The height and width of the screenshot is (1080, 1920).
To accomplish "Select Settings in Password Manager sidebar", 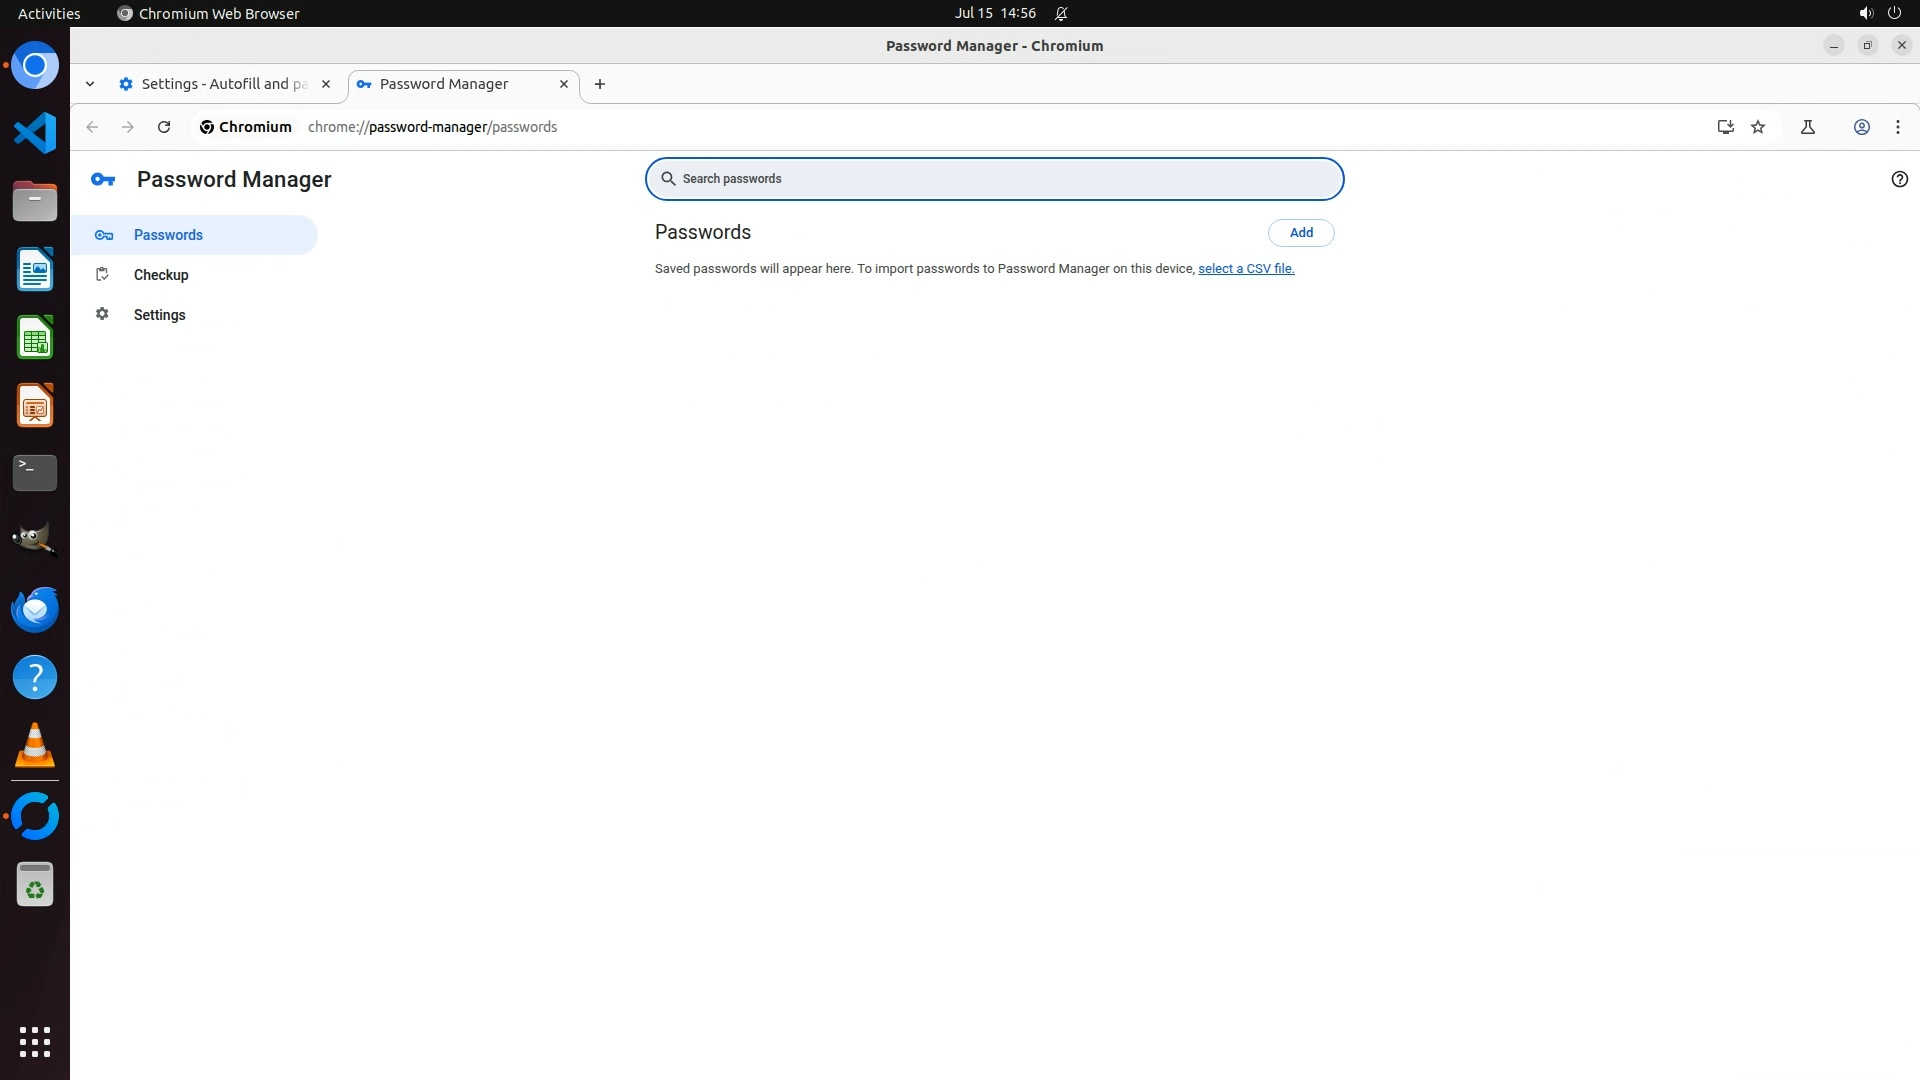I will pyautogui.click(x=160, y=315).
